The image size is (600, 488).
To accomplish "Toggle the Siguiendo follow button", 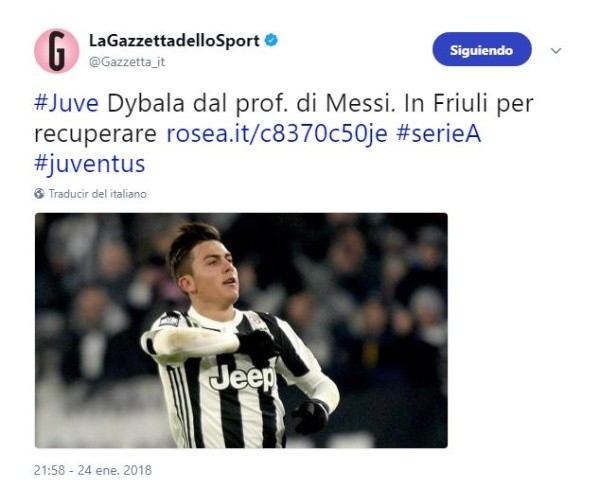I will (482, 49).
